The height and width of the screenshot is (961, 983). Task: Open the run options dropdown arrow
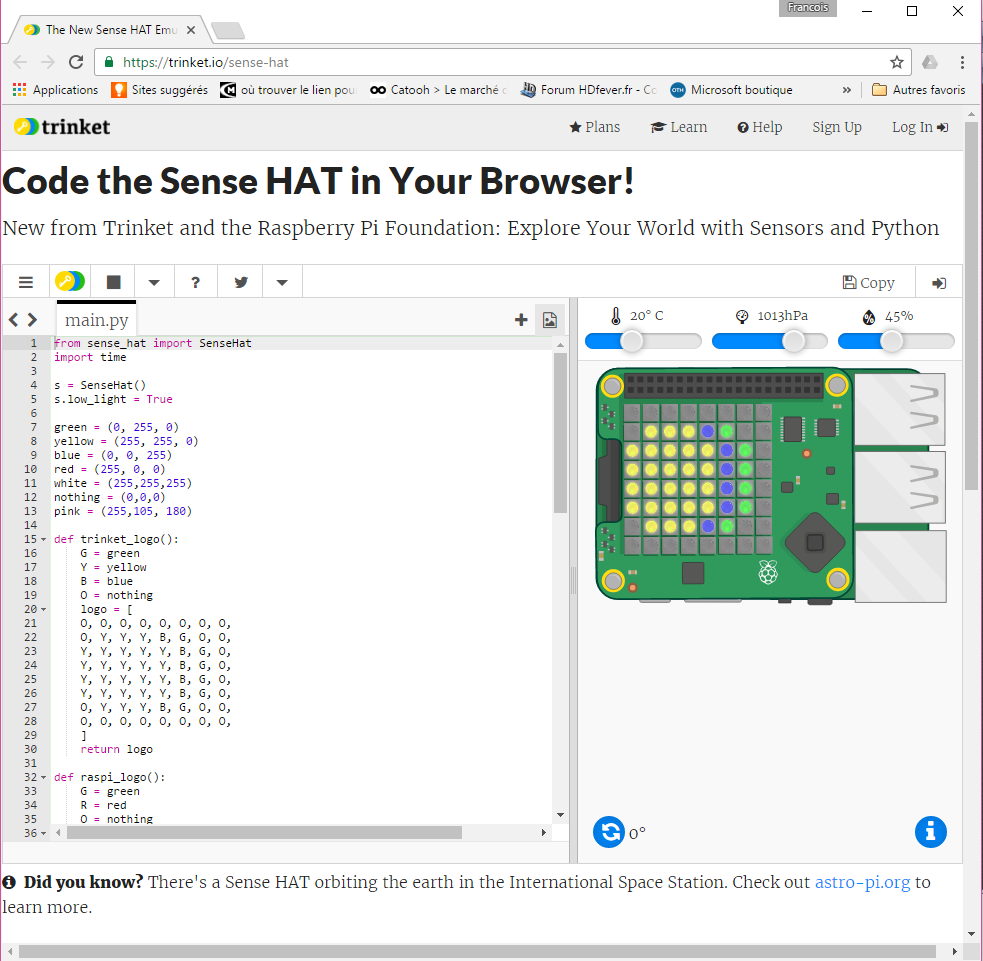[154, 282]
